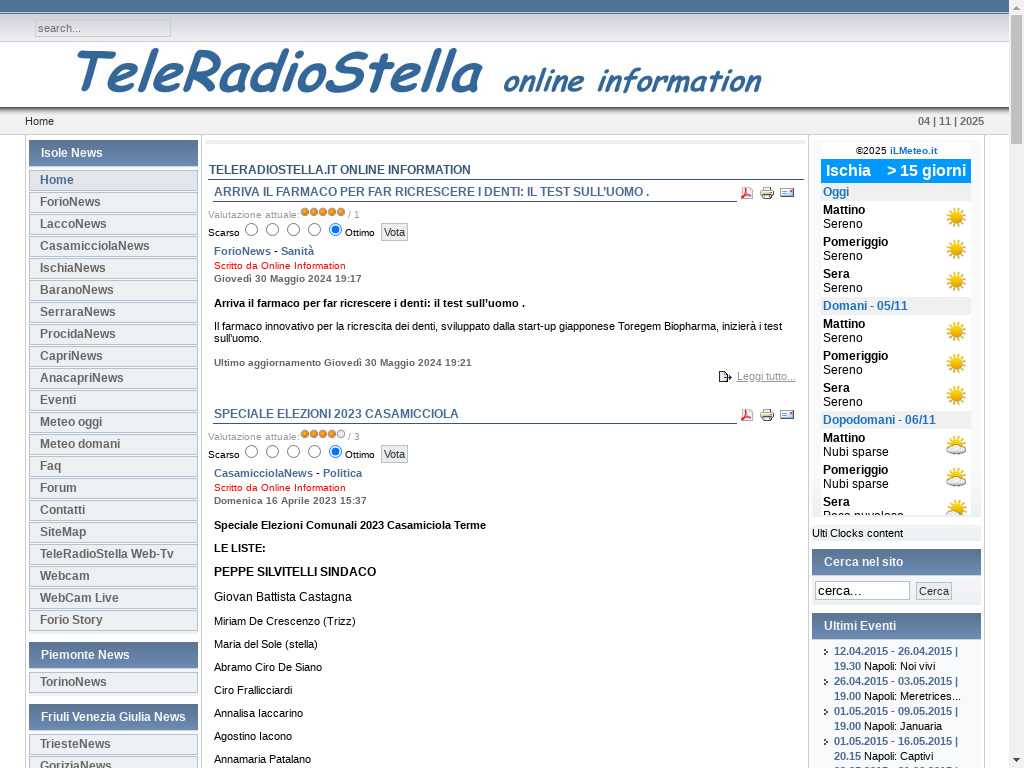
Task: Click the Cerca button in 'Cerca nel sito'
Action: [933, 591]
